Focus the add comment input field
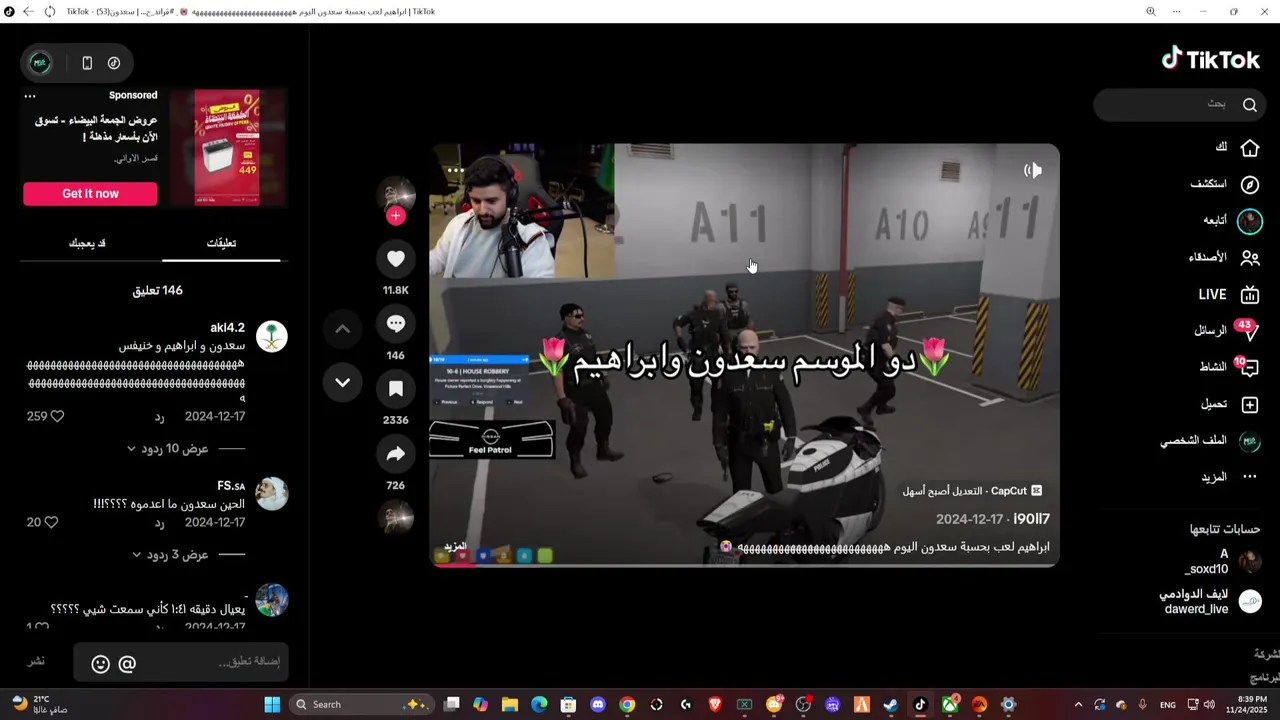Screen dimensions: 1280x720 [181, 662]
